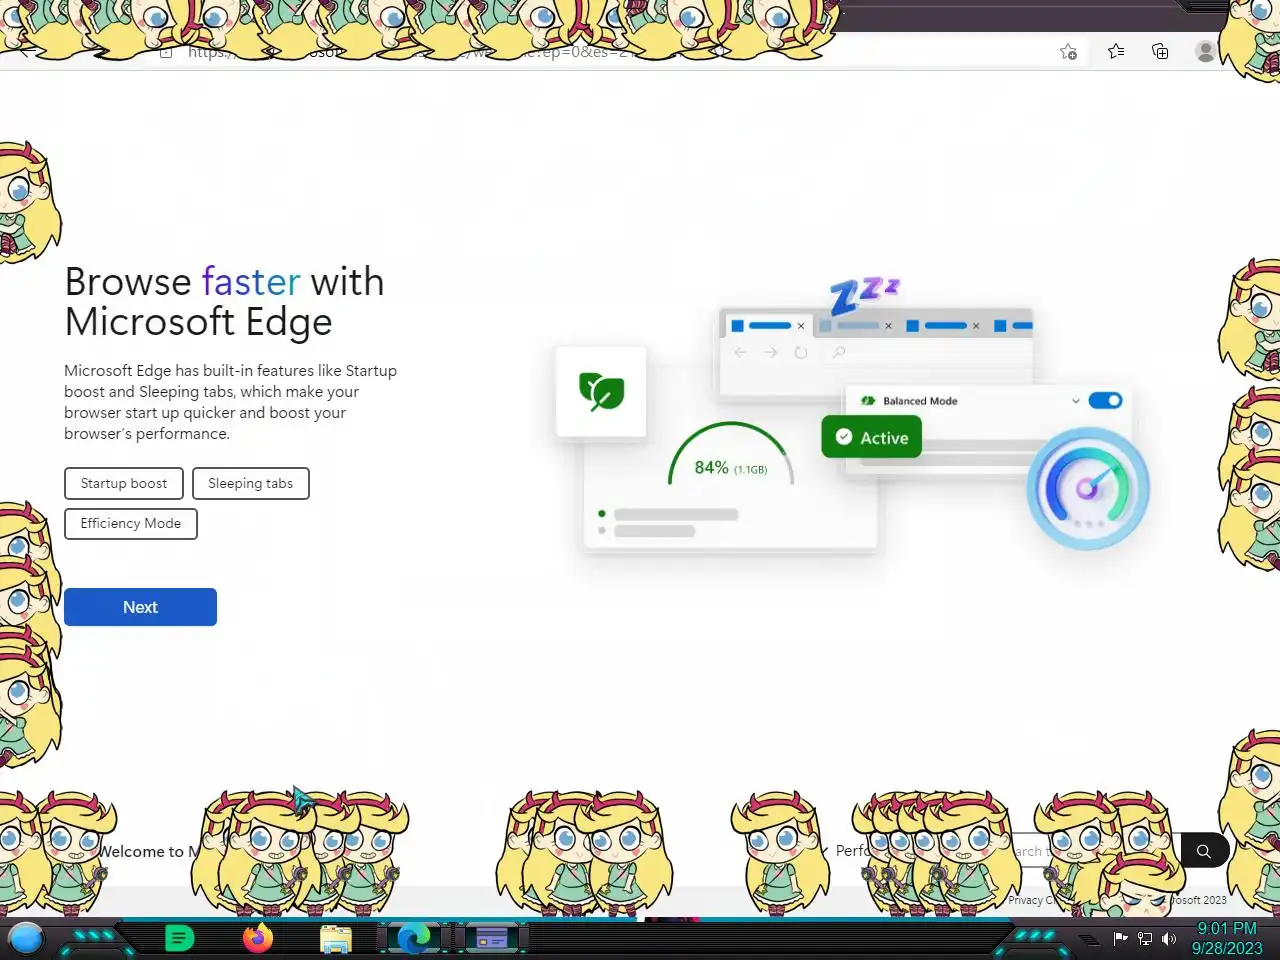The height and width of the screenshot is (960, 1280).
Task: Launch the green chat app taskbar icon
Action: (x=179, y=938)
